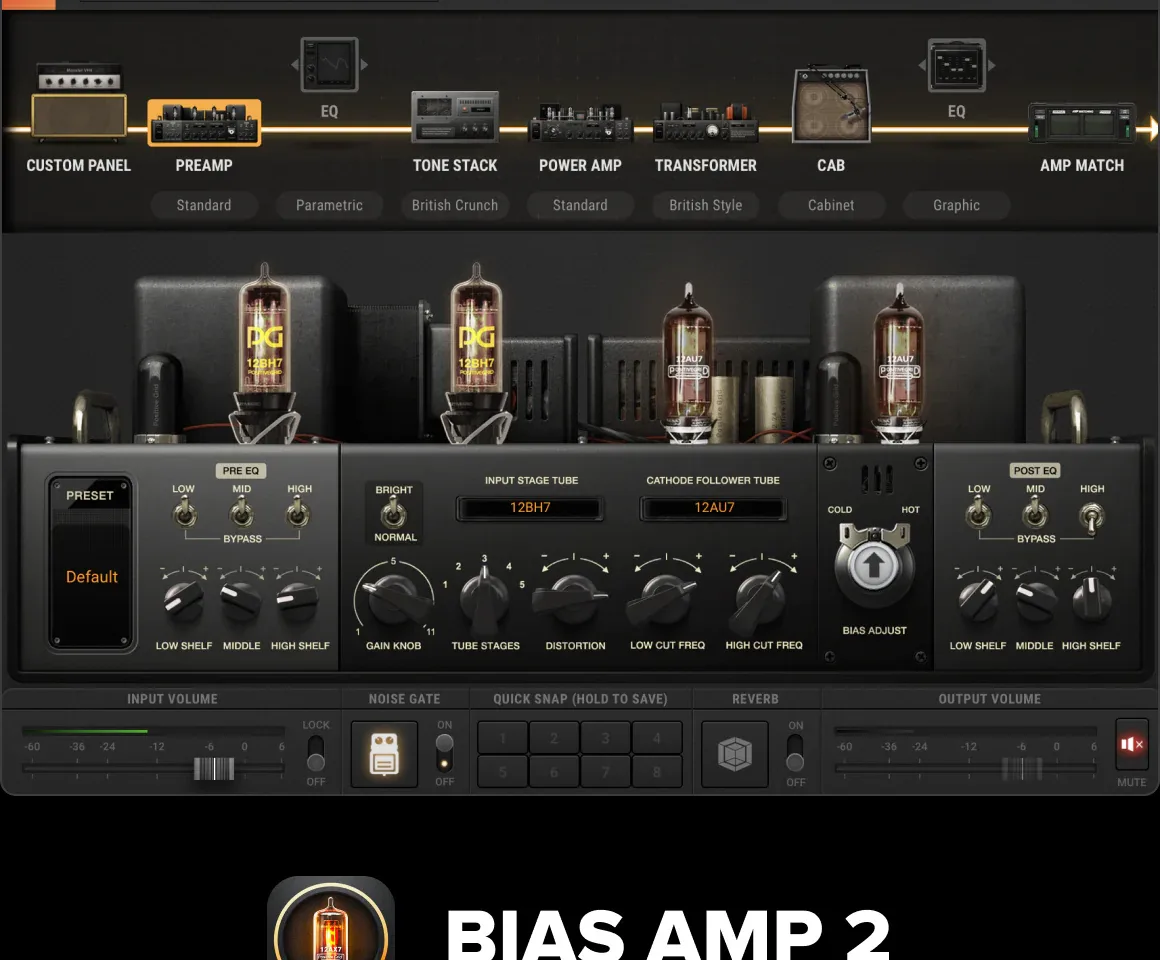Click the Pre EQ Middle knob
This screenshot has width=1160, height=960.
tap(240, 601)
